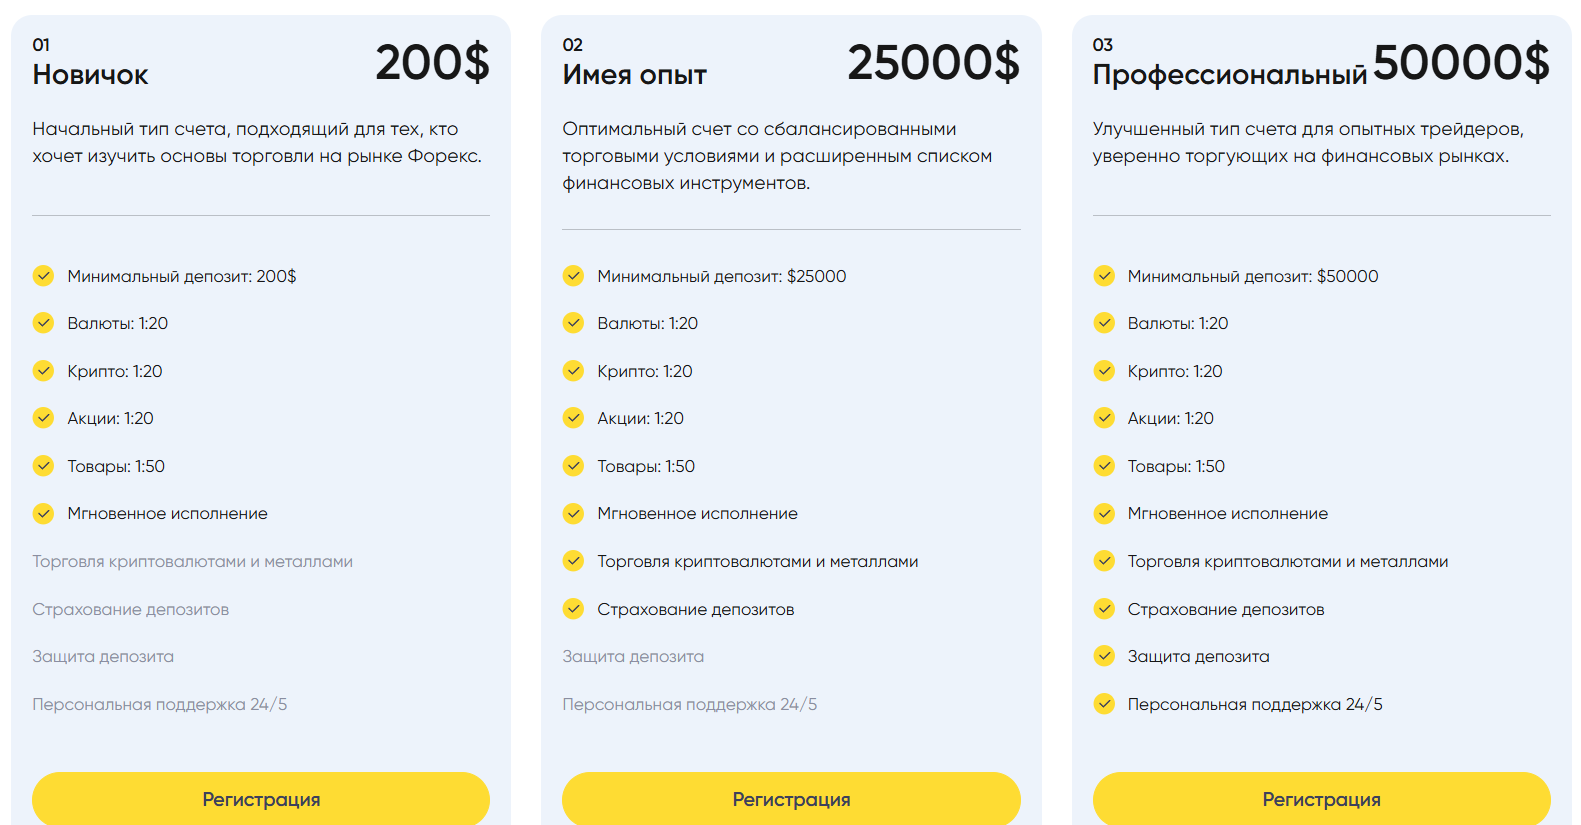Click the 25000$ price label
The height and width of the screenshot is (825, 1581).
point(934,62)
